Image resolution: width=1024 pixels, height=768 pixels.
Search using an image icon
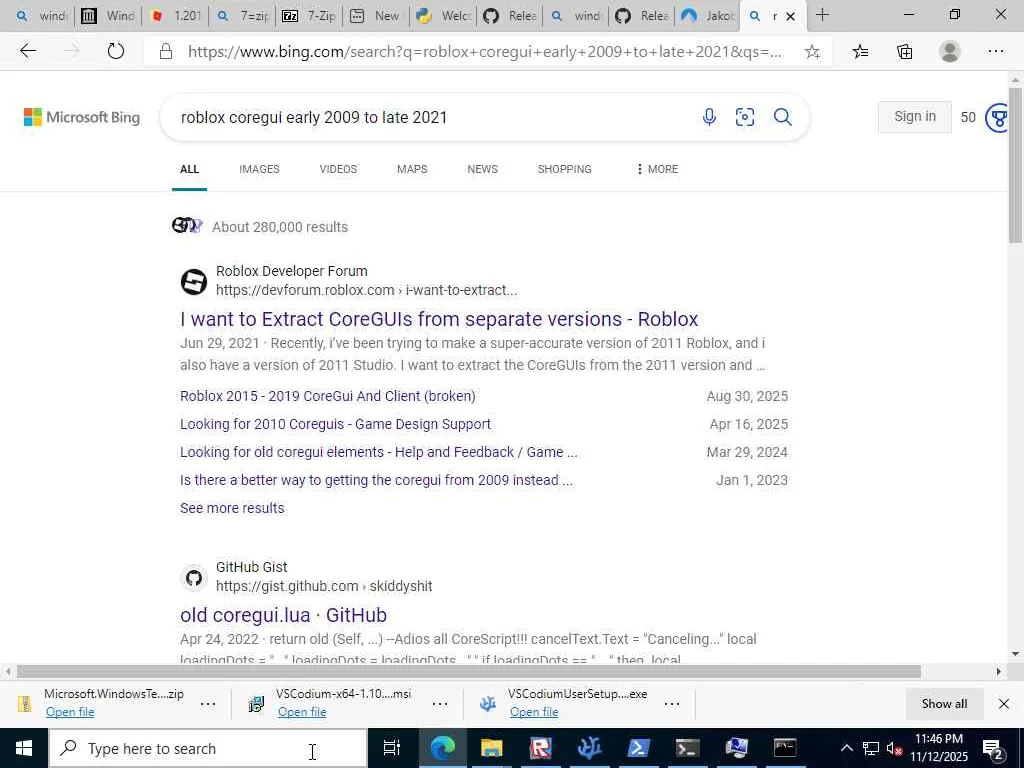pos(745,117)
